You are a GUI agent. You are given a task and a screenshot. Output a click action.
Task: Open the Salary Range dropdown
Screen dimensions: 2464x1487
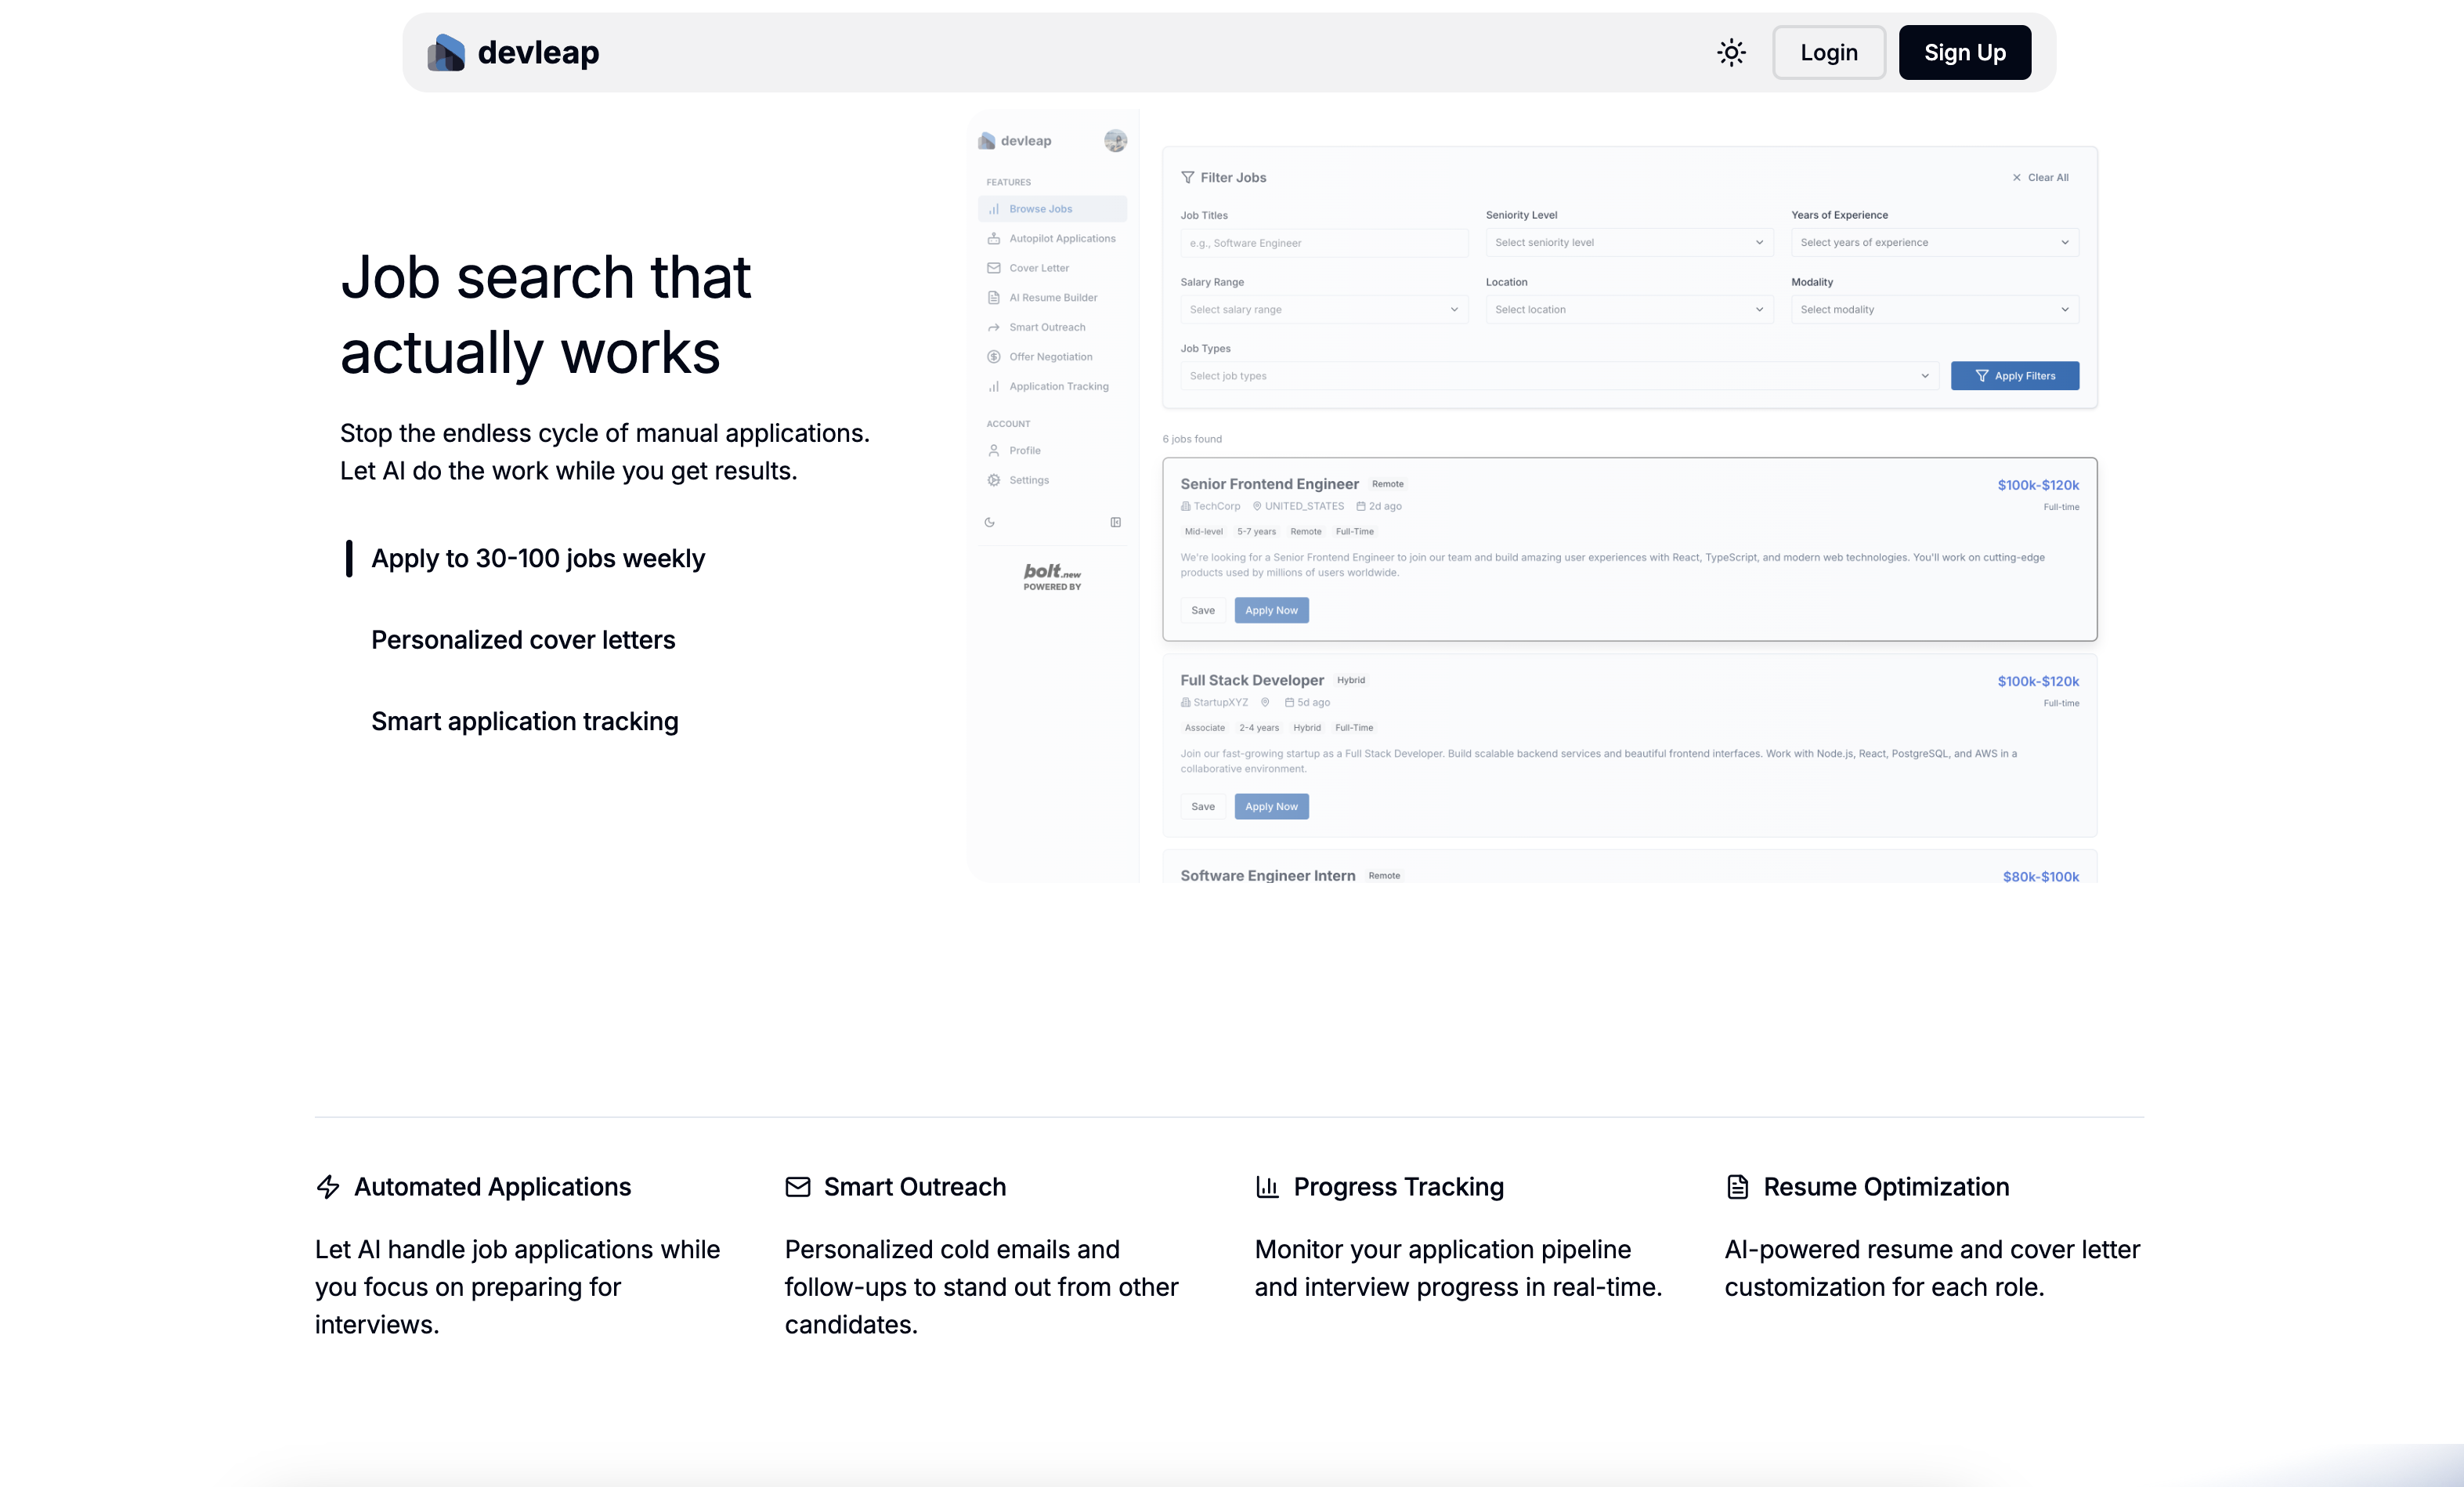click(x=1323, y=310)
